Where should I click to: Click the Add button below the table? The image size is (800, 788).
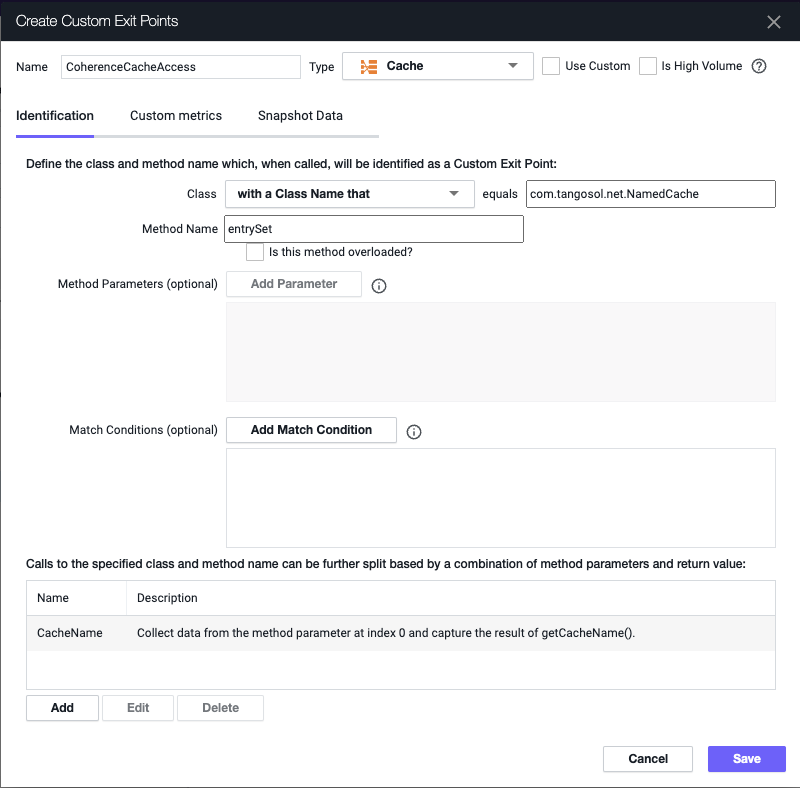pos(62,708)
